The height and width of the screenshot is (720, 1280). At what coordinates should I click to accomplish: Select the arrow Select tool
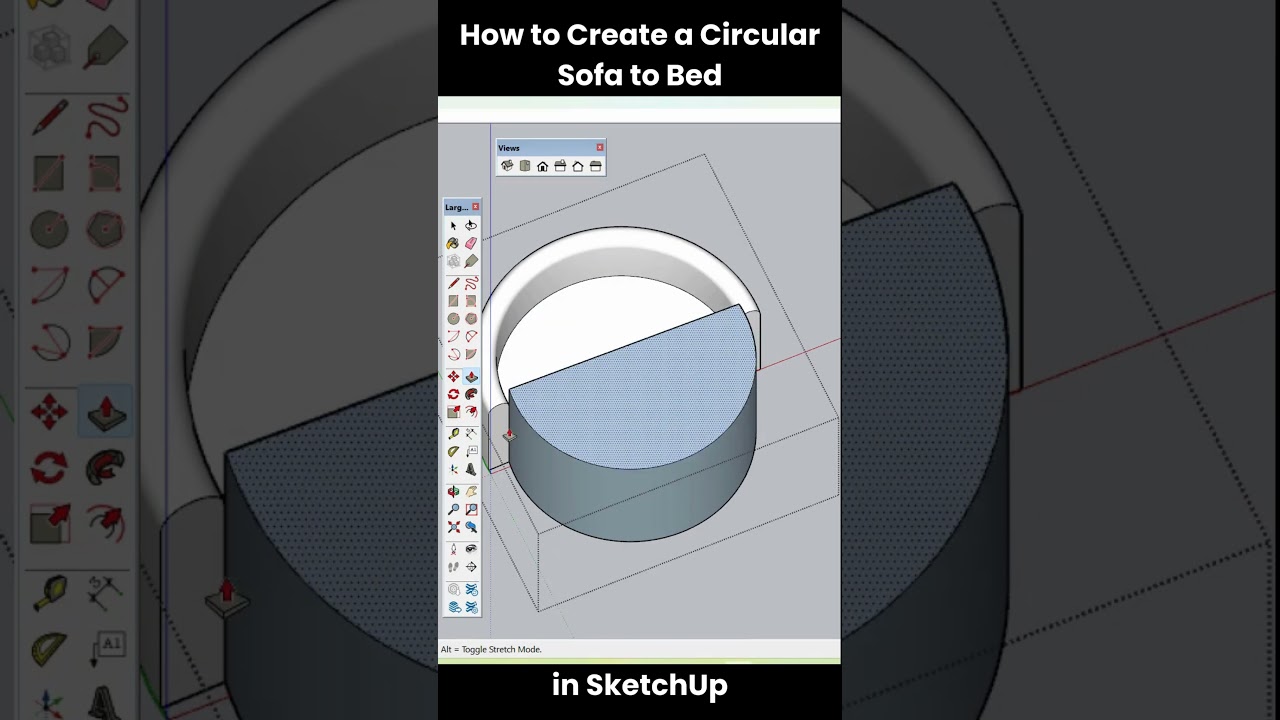coord(453,226)
